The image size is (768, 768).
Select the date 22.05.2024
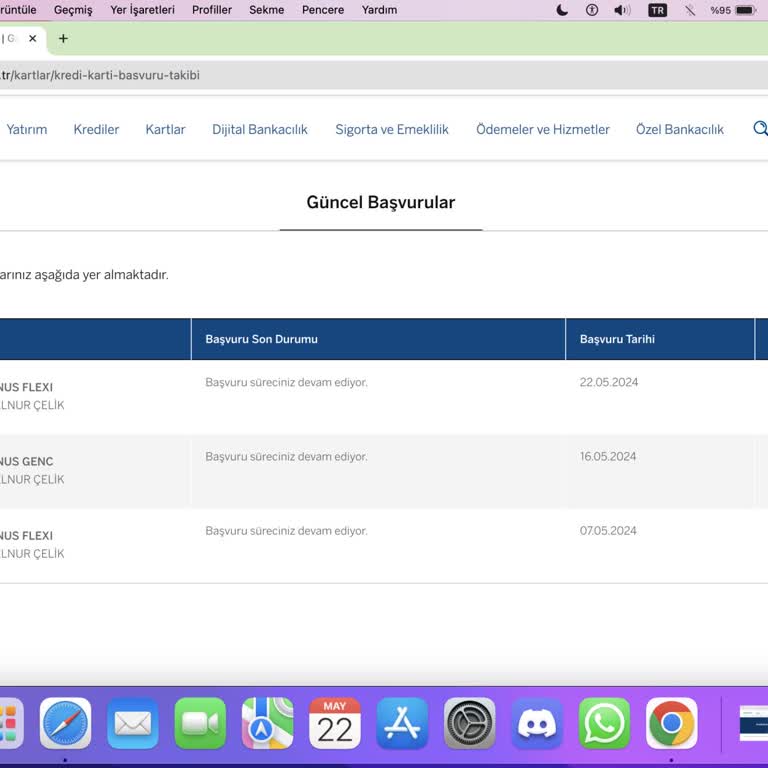(609, 382)
